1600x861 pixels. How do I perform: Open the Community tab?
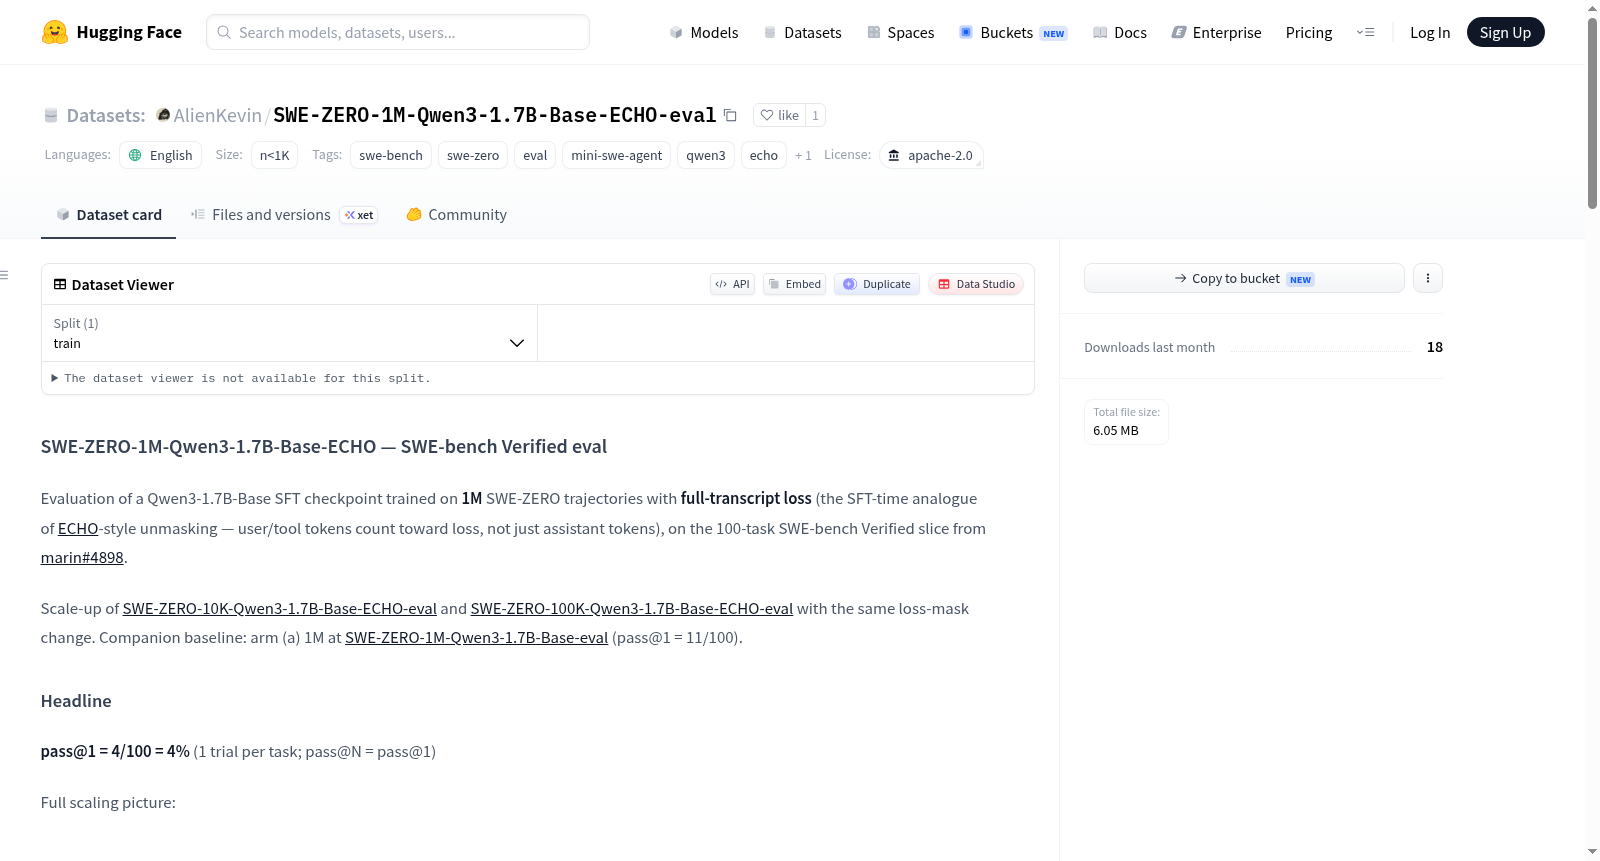tap(456, 214)
